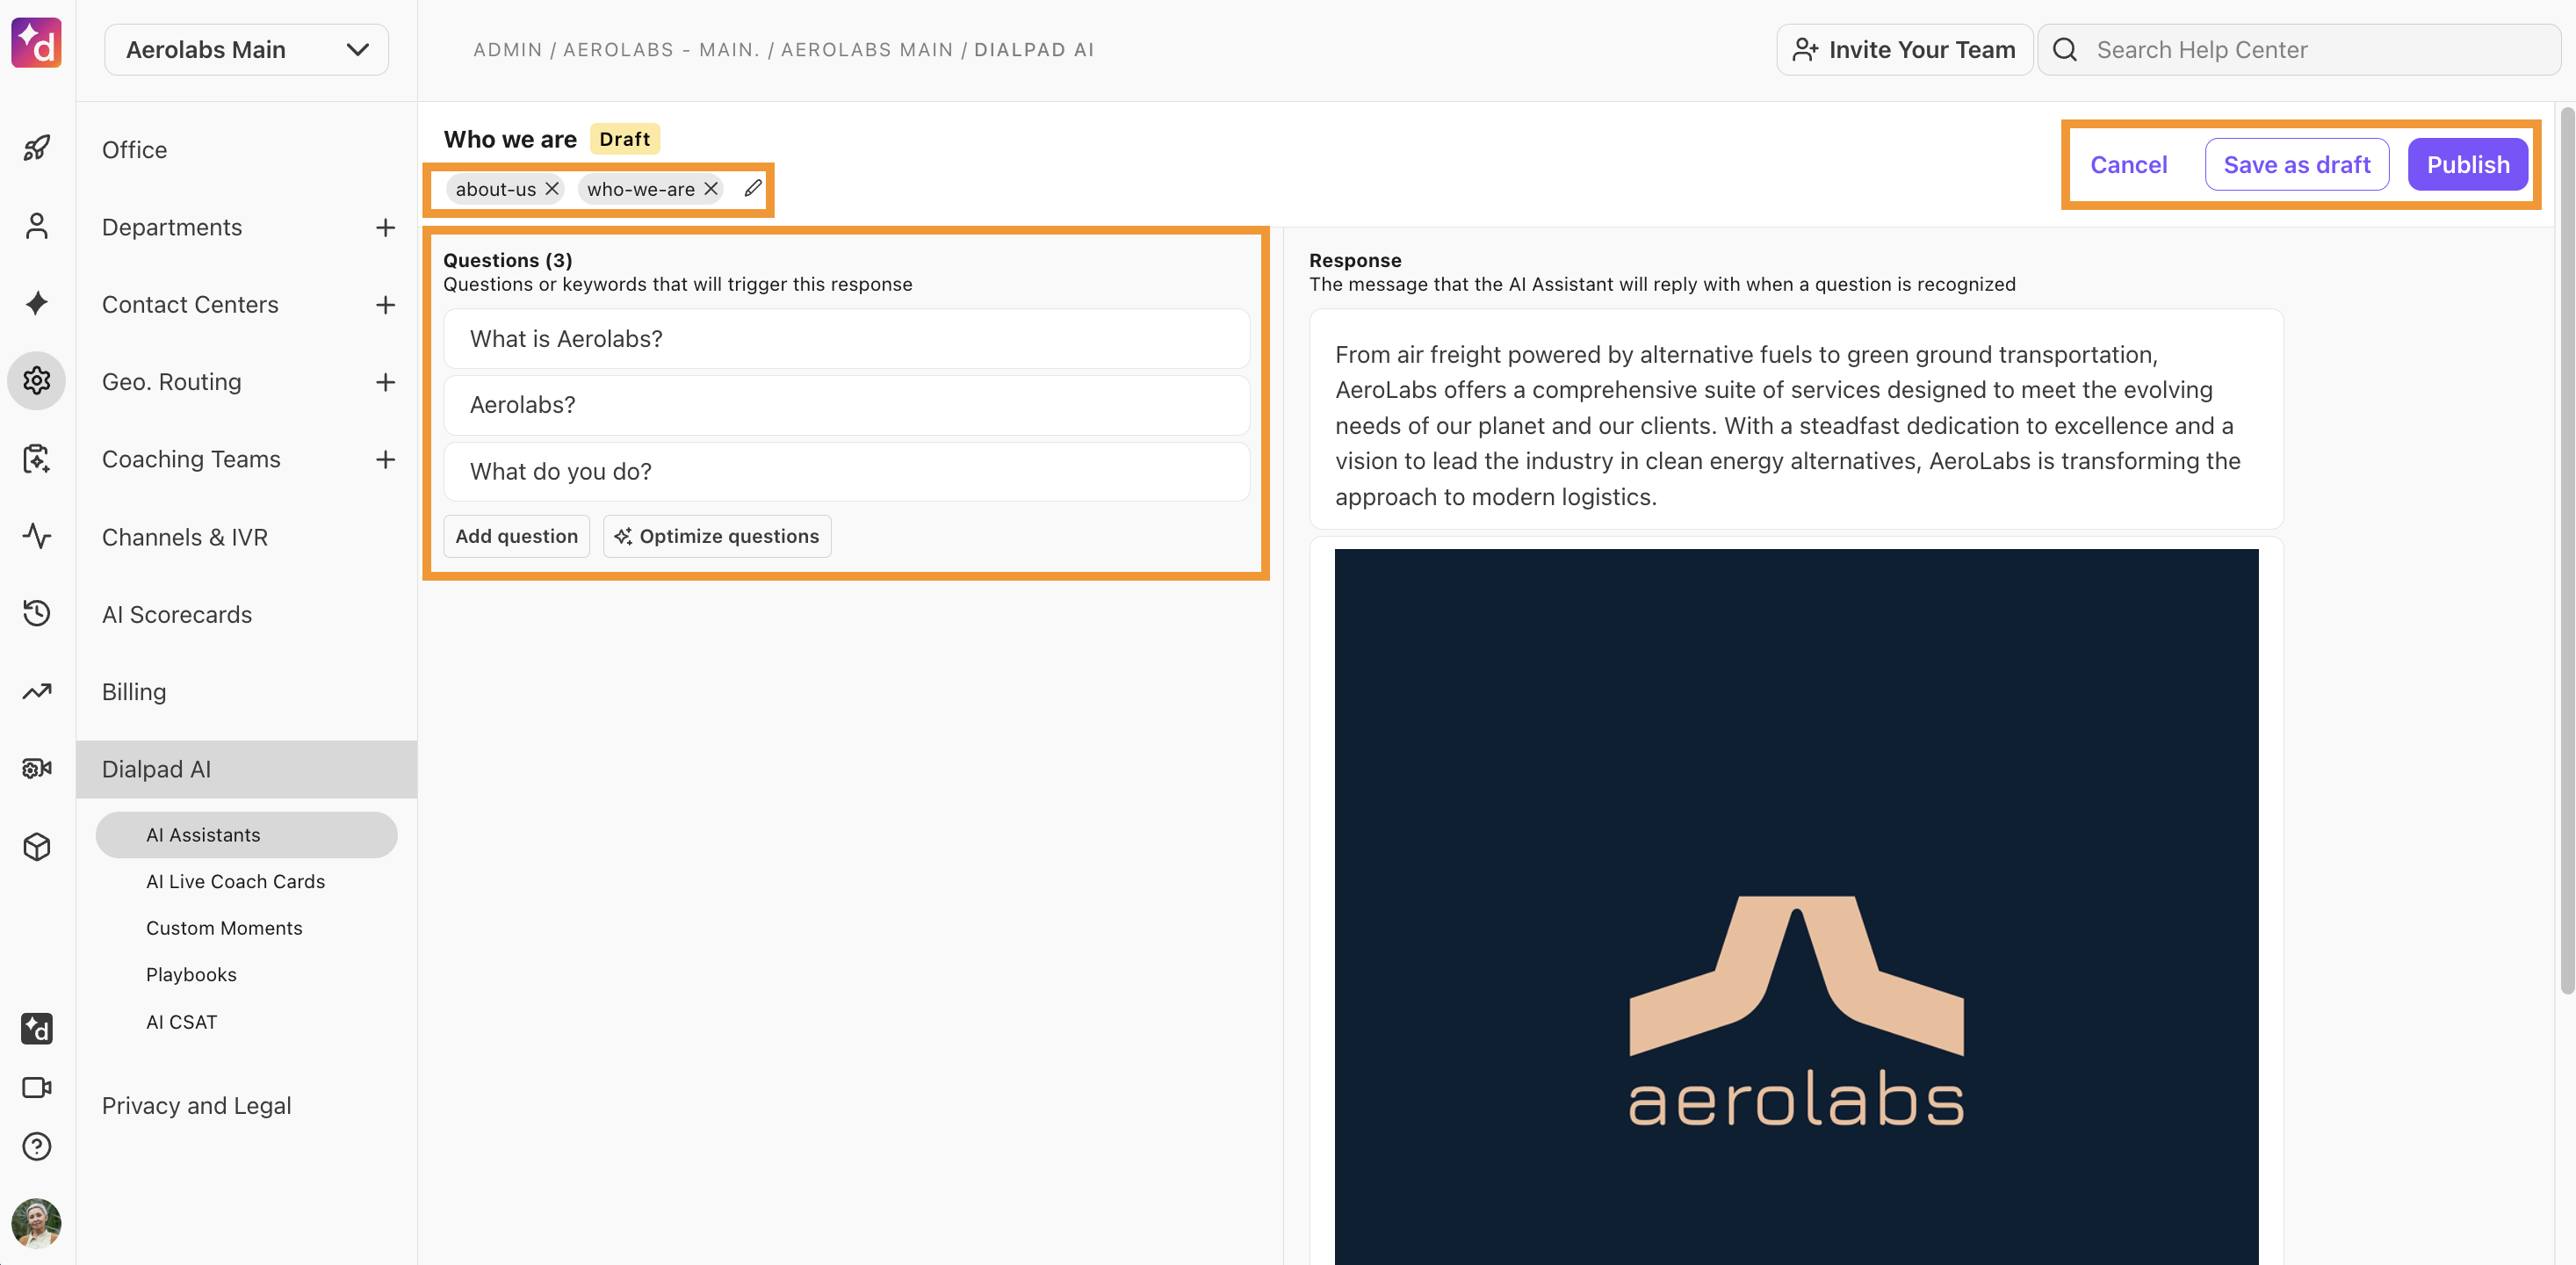Image resolution: width=2576 pixels, height=1265 pixels.
Task: Publish the Who we are response
Action: (x=2468, y=164)
